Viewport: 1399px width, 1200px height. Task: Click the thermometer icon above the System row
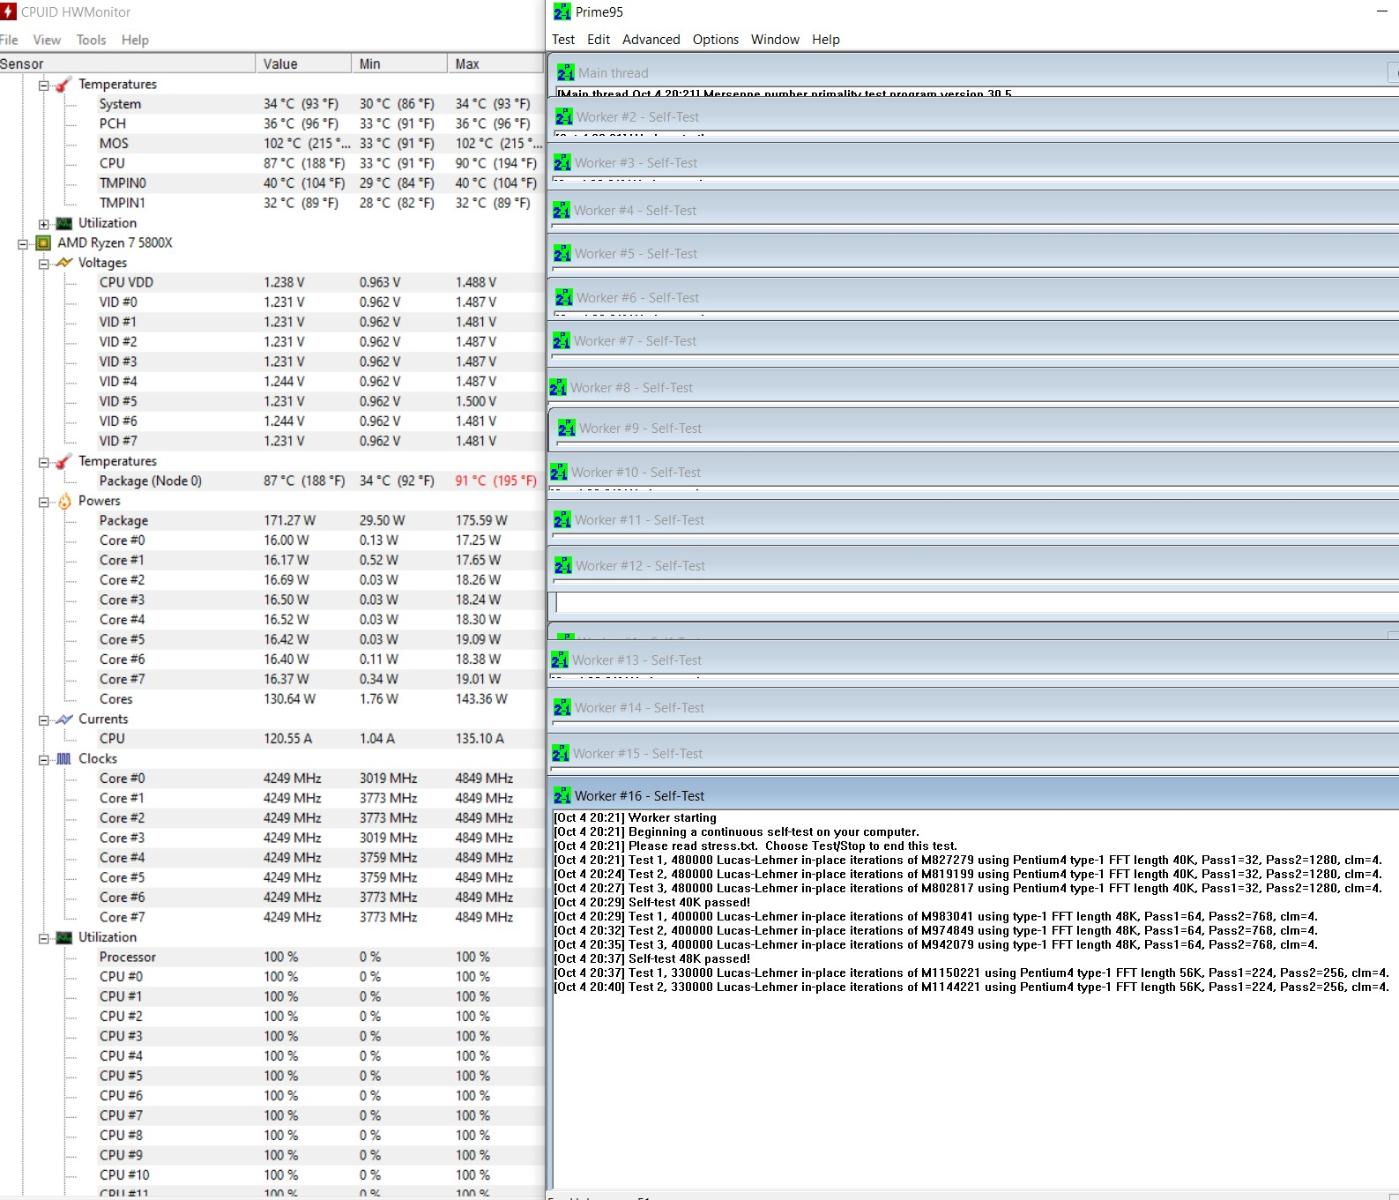click(64, 84)
